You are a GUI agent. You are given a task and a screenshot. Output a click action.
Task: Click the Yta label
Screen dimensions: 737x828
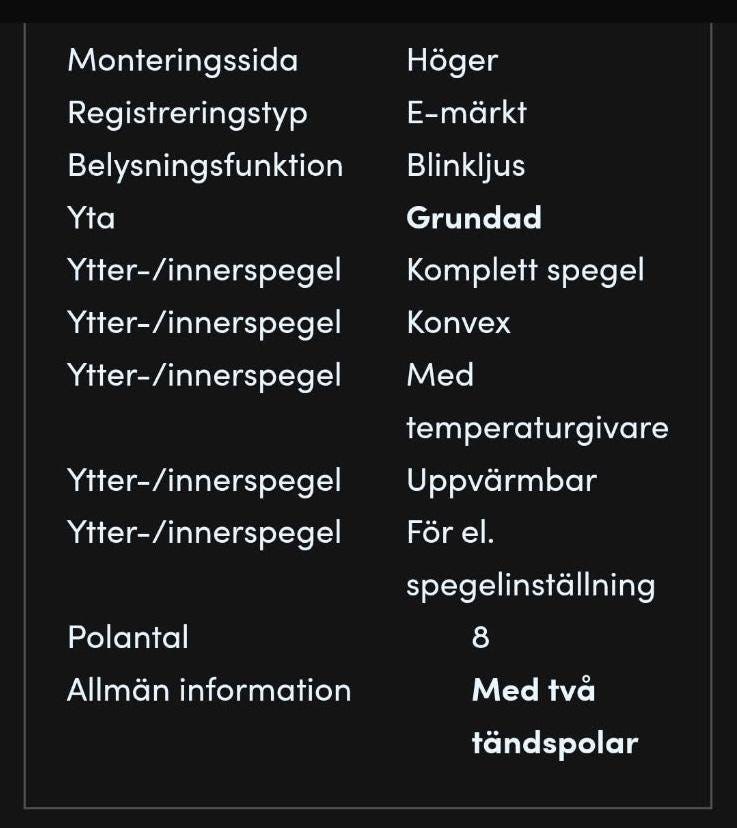(91, 218)
